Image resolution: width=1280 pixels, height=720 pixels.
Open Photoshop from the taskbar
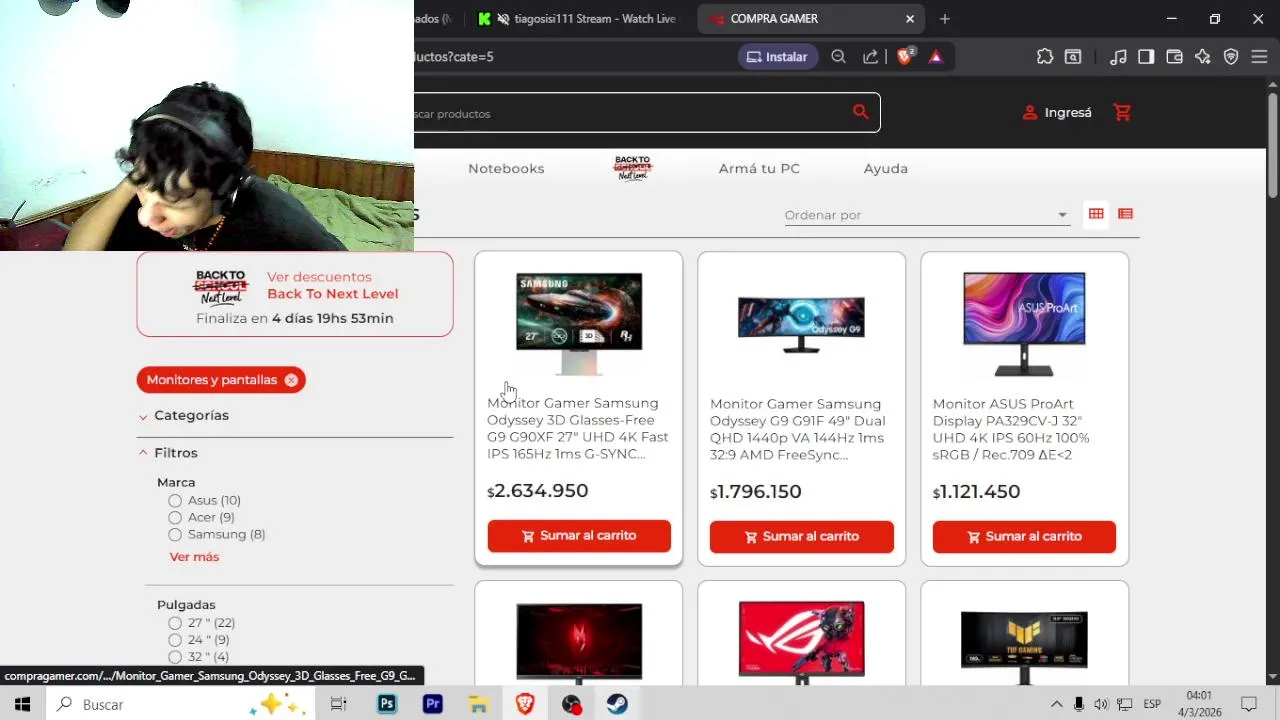(386, 704)
